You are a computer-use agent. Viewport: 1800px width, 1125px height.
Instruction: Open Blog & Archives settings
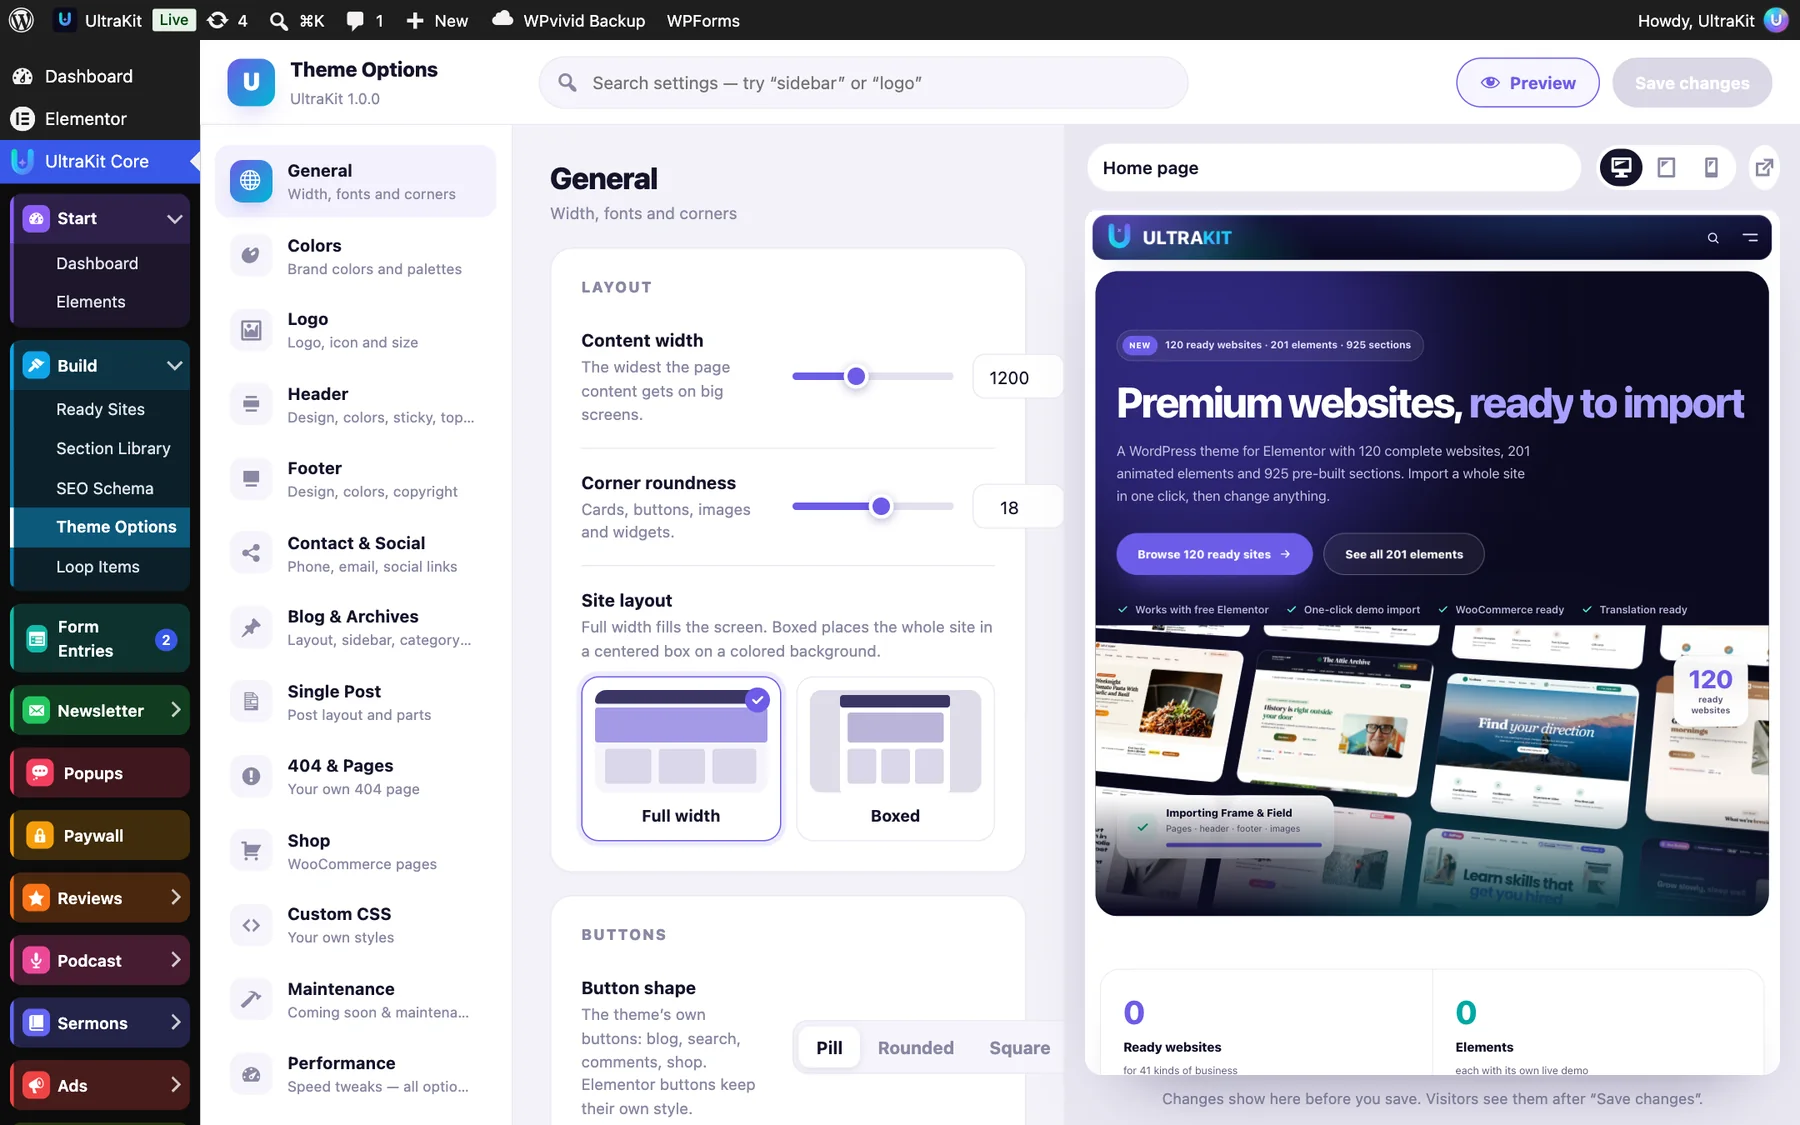[355, 628]
